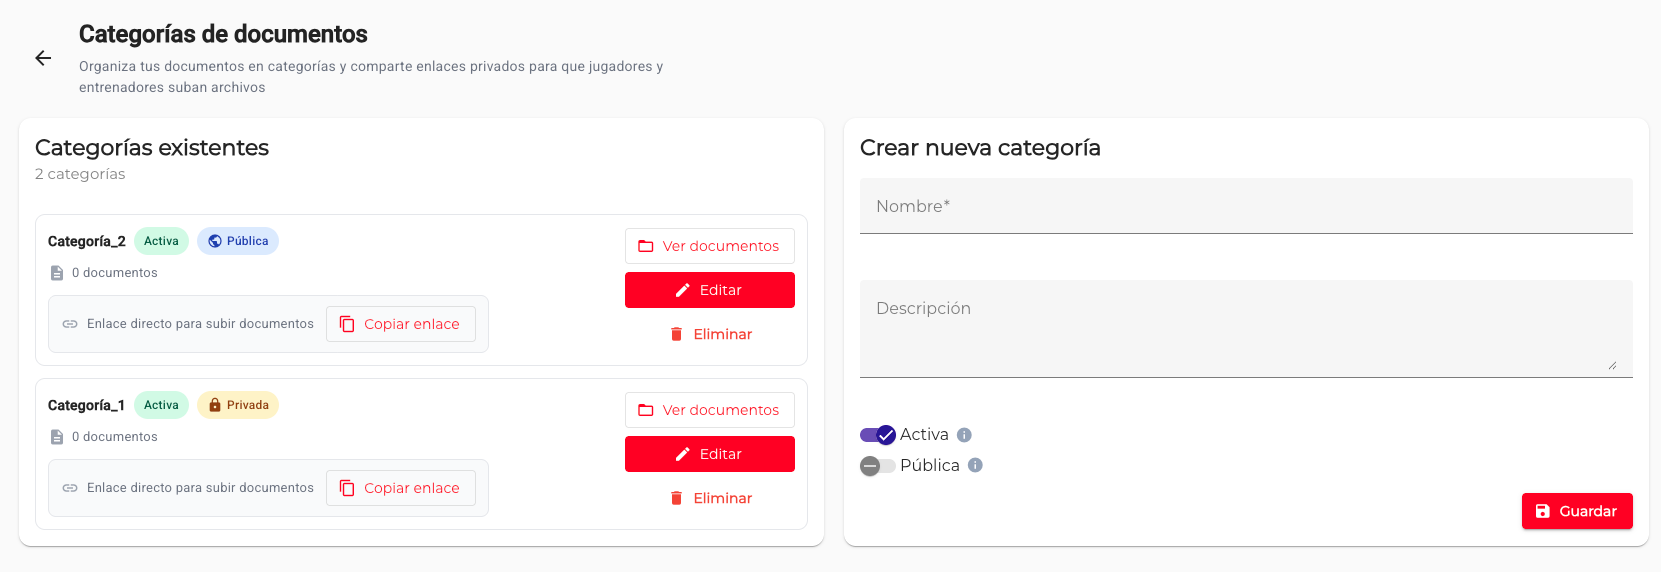Click info icon beside Pública toggle
Viewport: 1661px width, 572px height.
pyautogui.click(x=975, y=465)
